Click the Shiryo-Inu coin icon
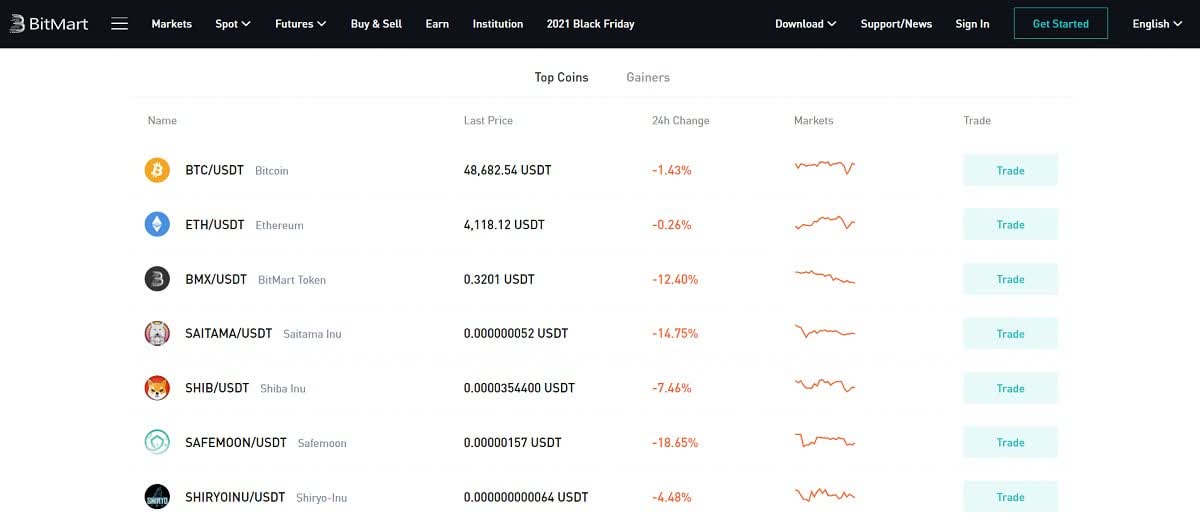The width and height of the screenshot is (1200, 523). 157,496
